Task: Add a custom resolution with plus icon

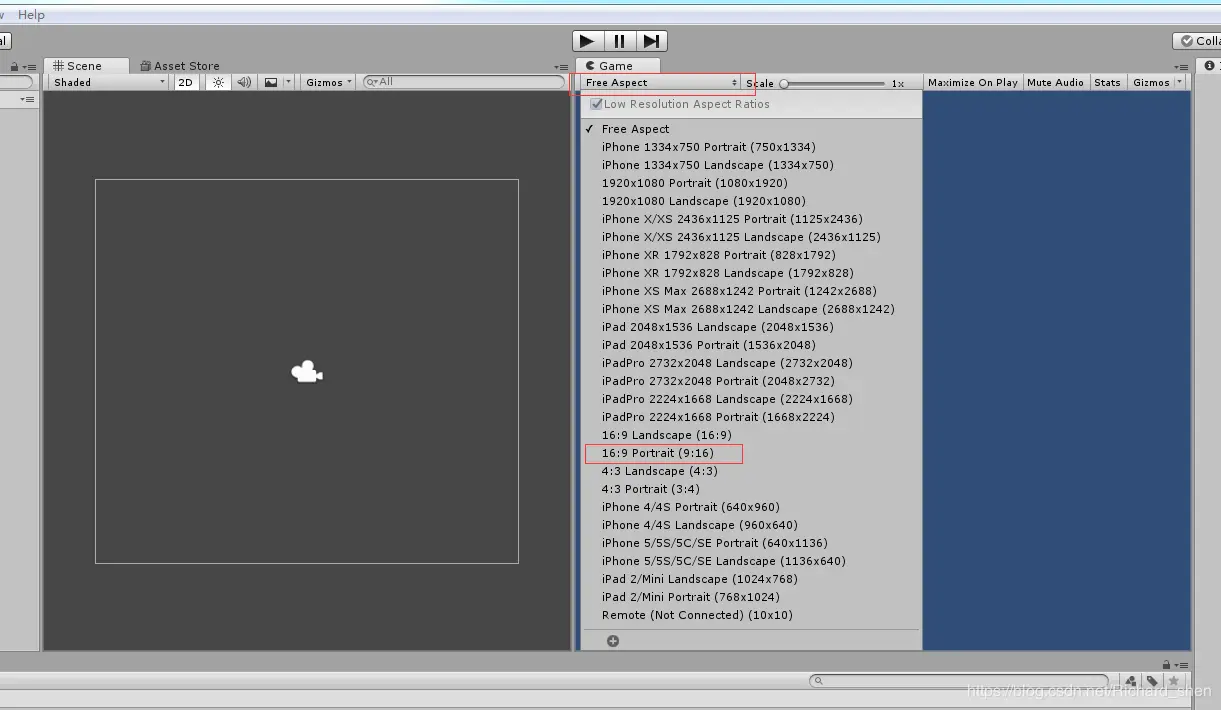Action: pyautogui.click(x=613, y=641)
